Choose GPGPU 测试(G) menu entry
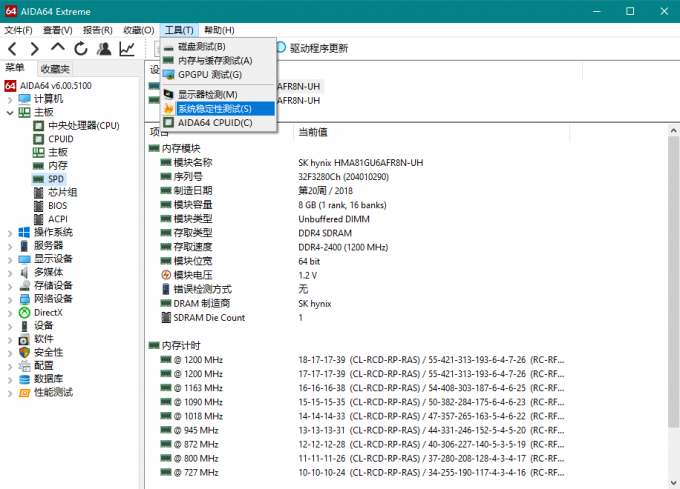Image resolution: width=680 pixels, height=489 pixels. [219, 75]
